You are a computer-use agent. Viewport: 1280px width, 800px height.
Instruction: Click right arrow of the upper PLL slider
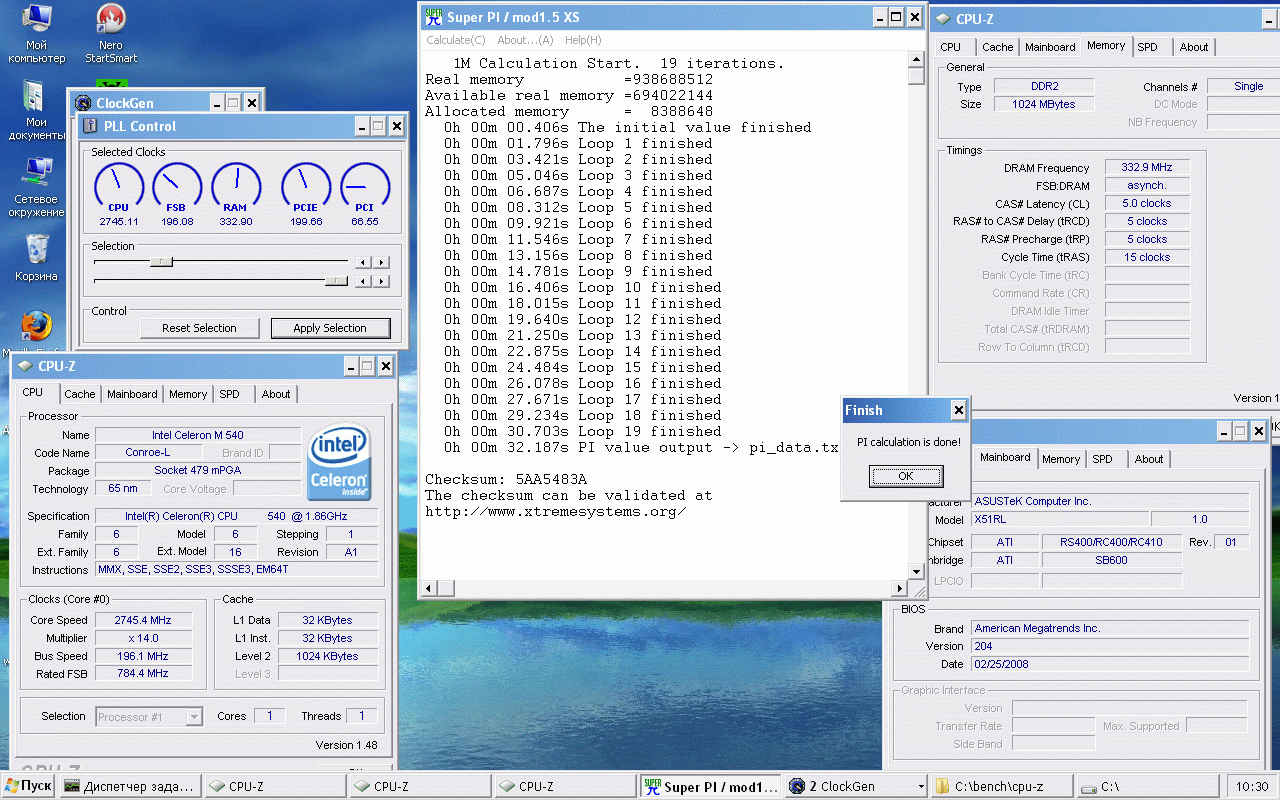[382, 262]
